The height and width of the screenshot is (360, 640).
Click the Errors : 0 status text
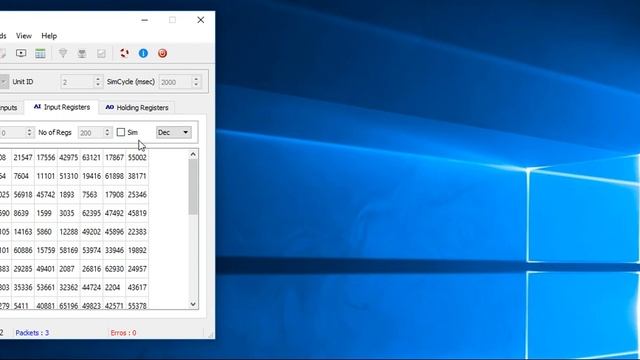123,333
